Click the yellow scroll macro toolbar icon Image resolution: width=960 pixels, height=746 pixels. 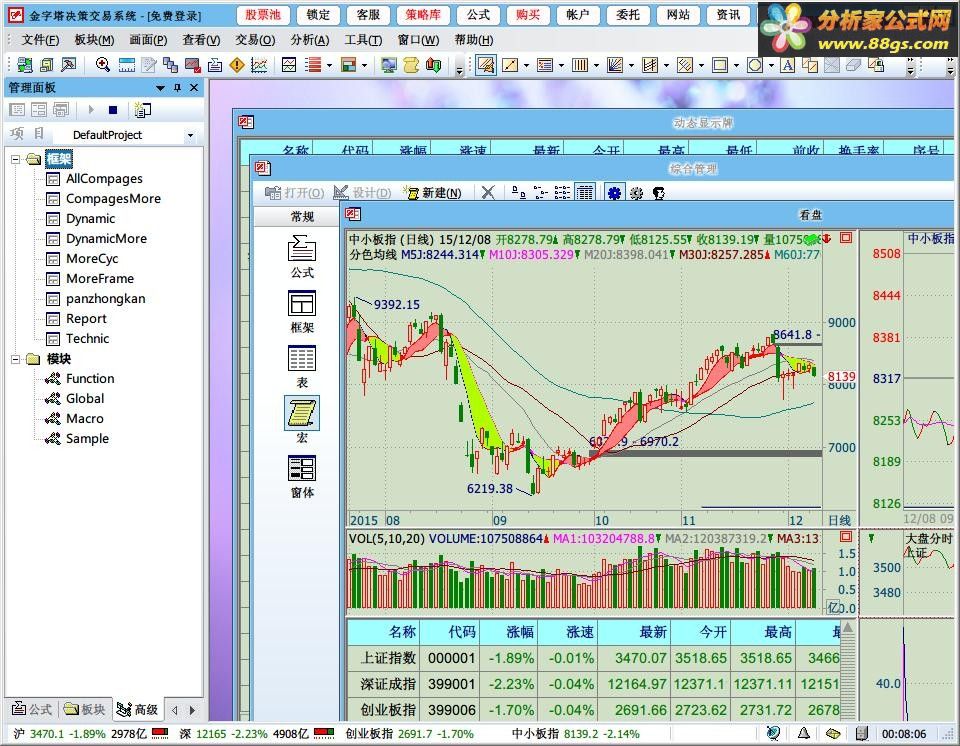click(411, 65)
